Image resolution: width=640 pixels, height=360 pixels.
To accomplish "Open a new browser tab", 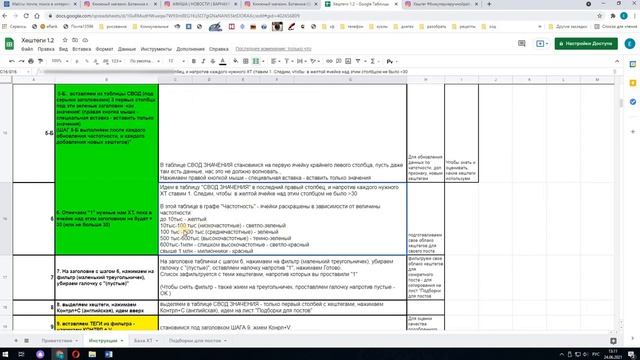I will point(489,4).
